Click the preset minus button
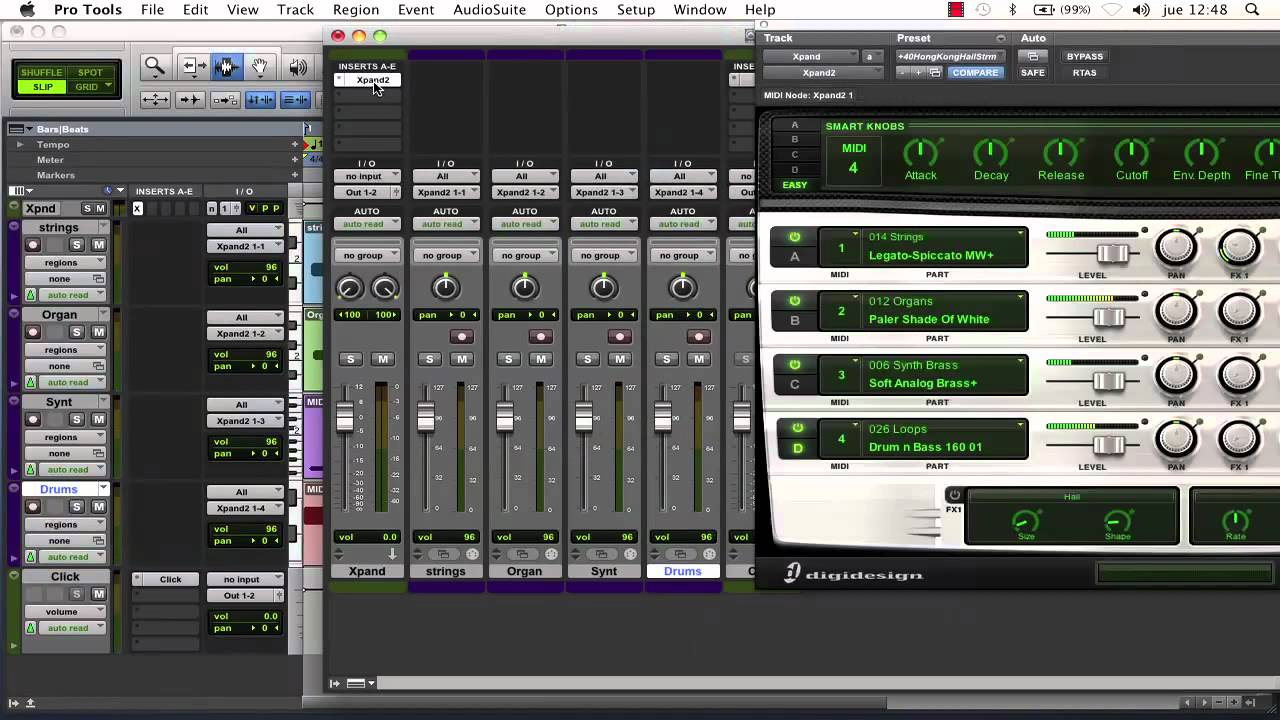This screenshot has width=1280, height=720. (x=903, y=73)
